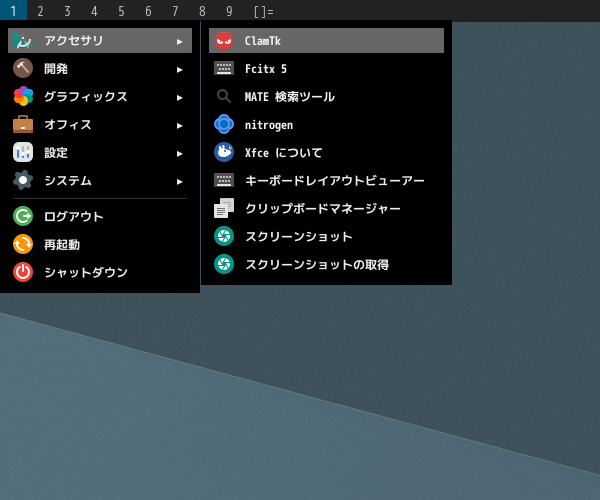Click the gear icon for システム

click(x=23, y=180)
